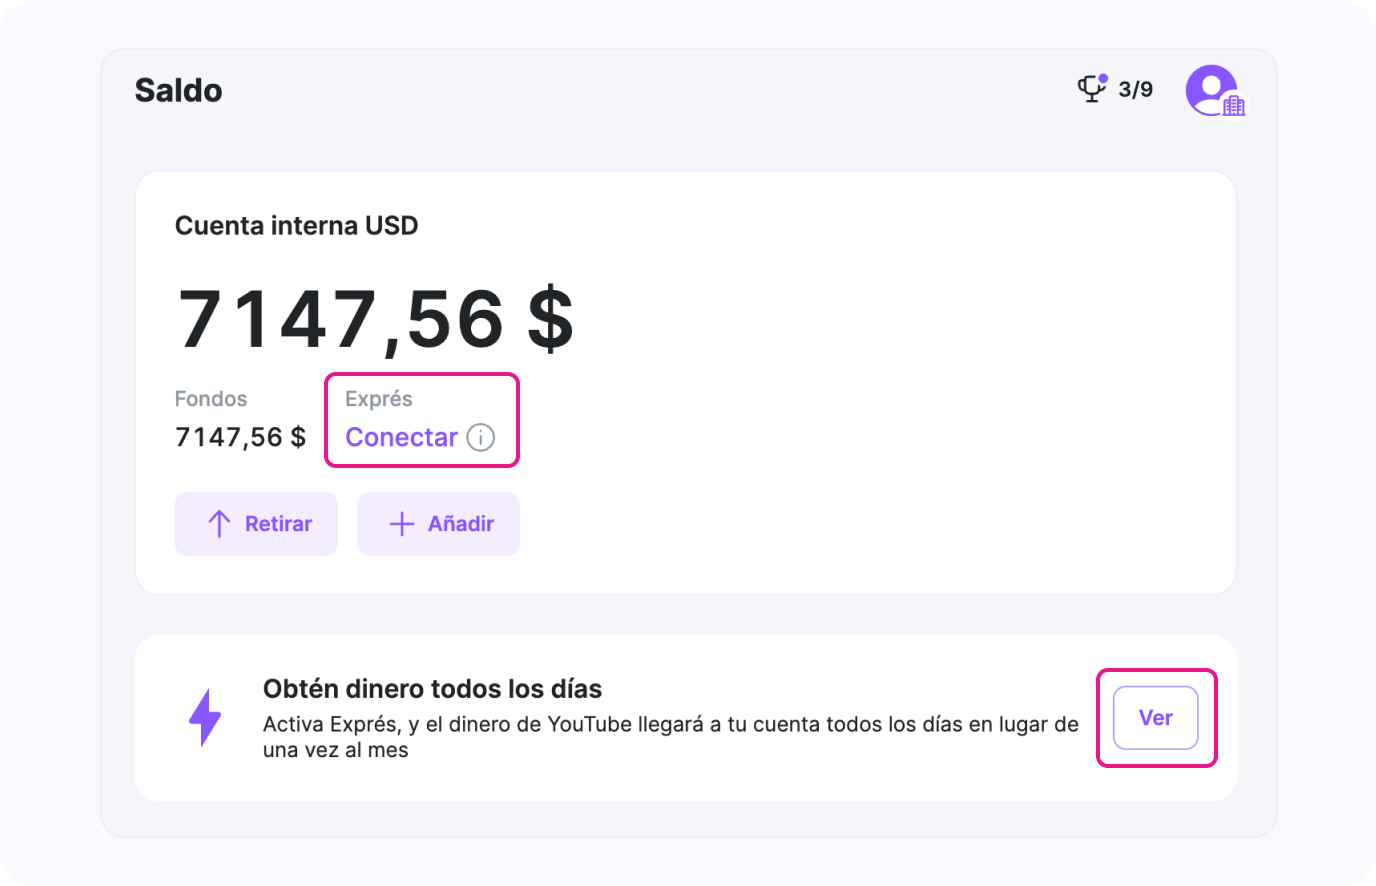Click the 7147,56 $ amount under Fondos
Image resolution: width=1376 pixels, height=886 pixels.
click(x=240, y=438)
